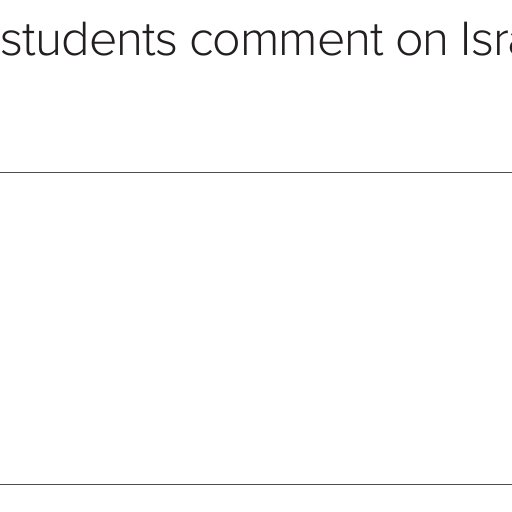The image size is (512, 512).
Task: Click the word "students" in the headline
Action: [x=88, y=39]
